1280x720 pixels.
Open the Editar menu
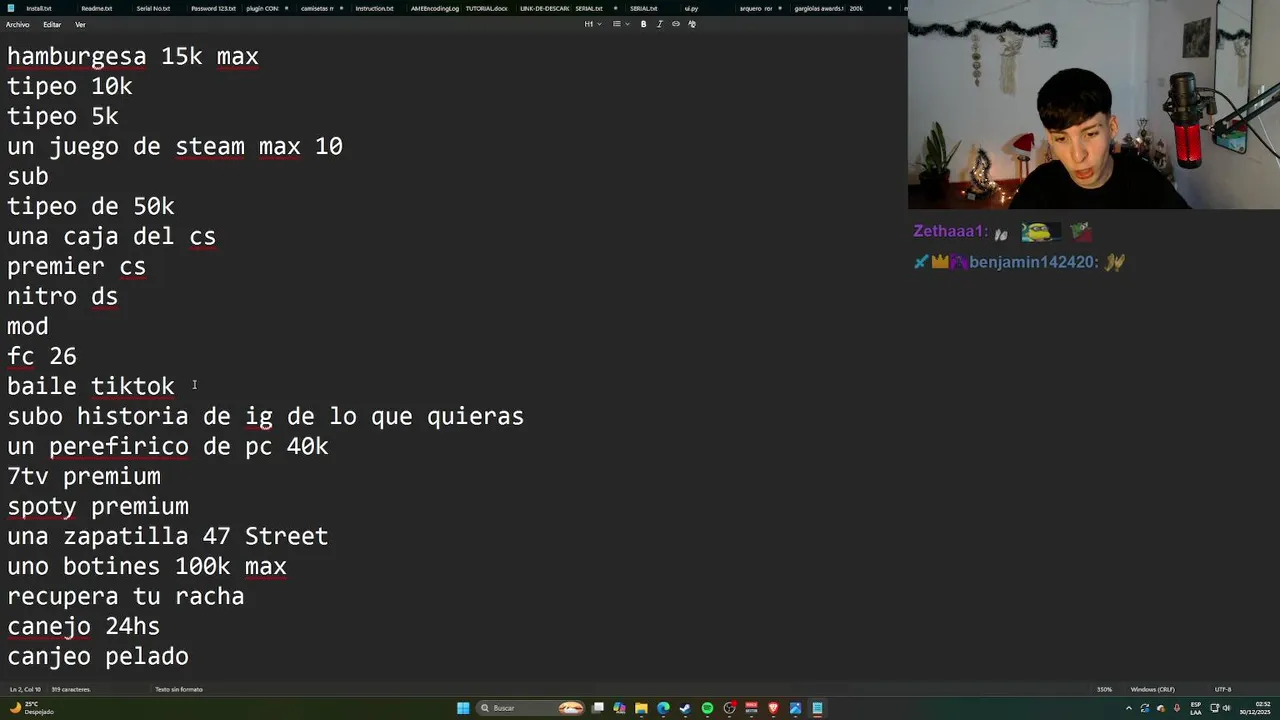(x=52, y=24)
